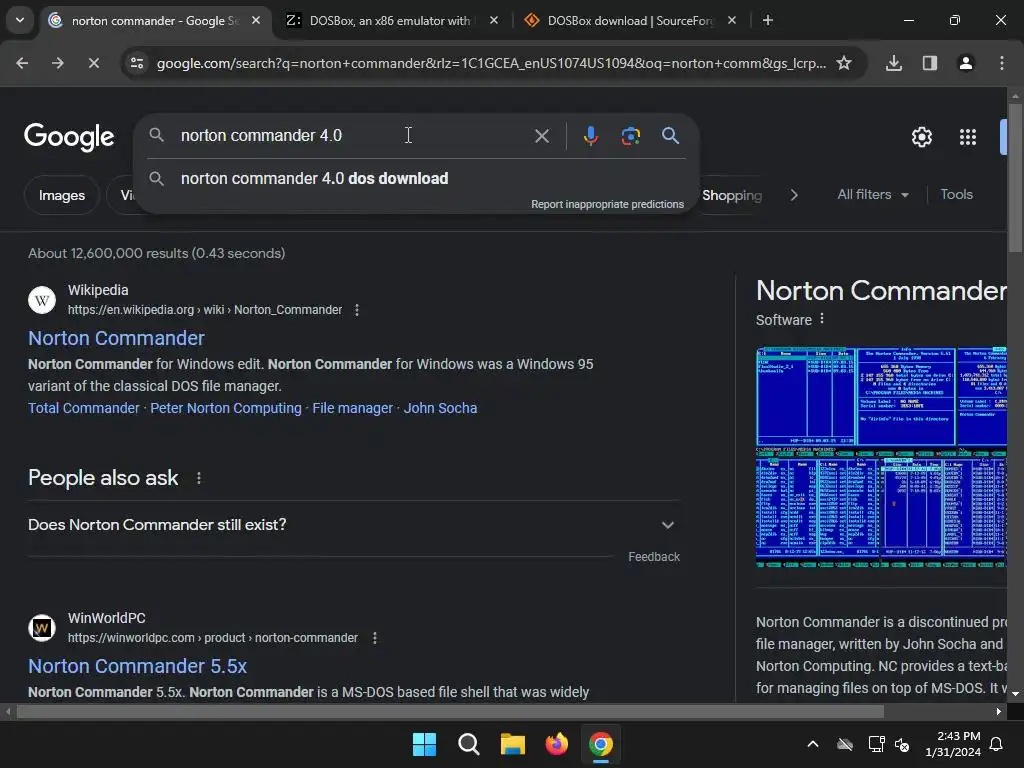This screenshot has width=1024, height=768.
Task: Open the Norton Commander Wikipedia result
Action: click(116, 338)
